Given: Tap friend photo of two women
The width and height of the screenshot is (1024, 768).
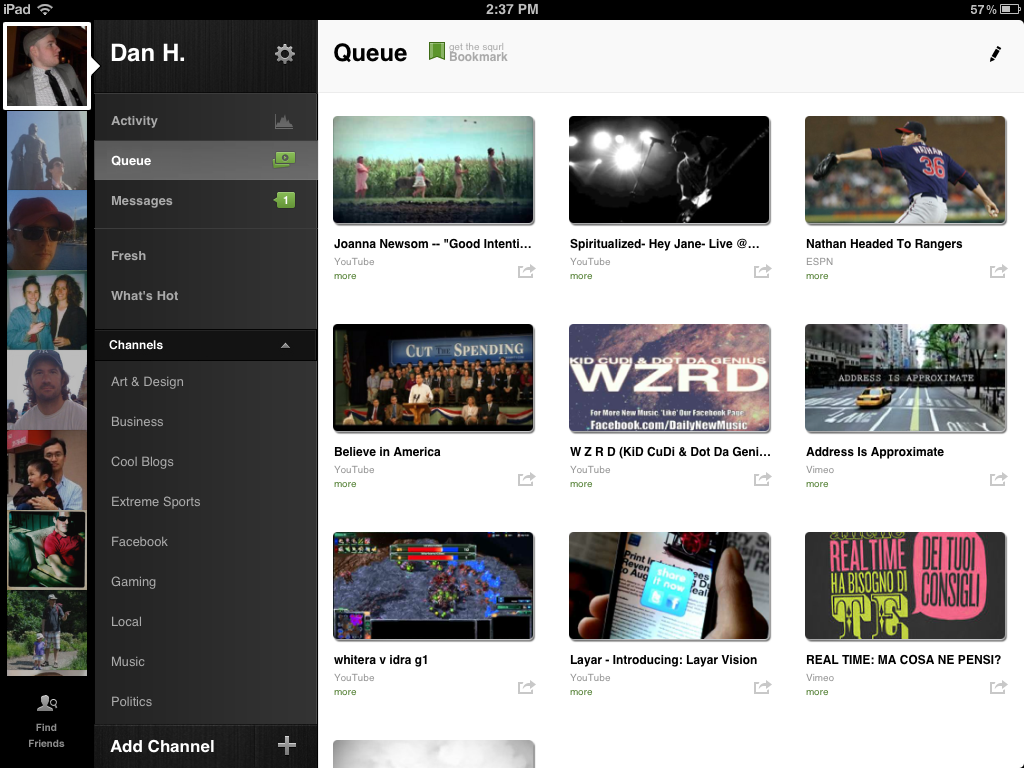Looking at the screenshot, I should click(46, 310).
